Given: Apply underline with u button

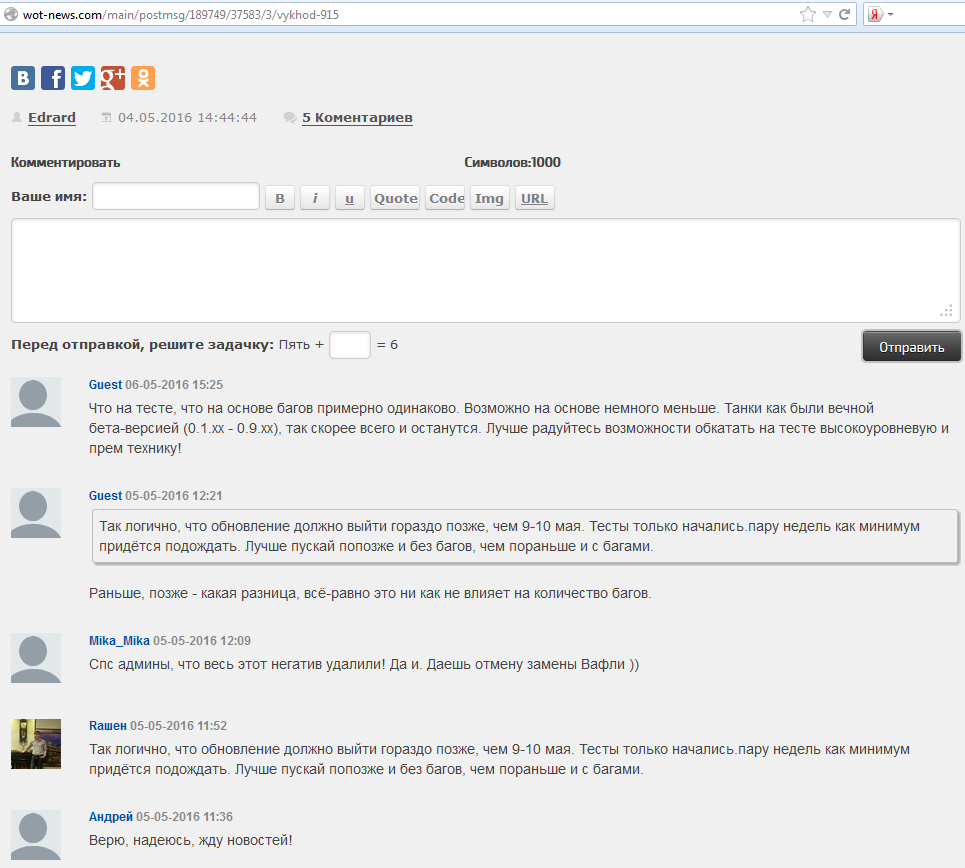Looking at the screenshot, I should 350,198.
